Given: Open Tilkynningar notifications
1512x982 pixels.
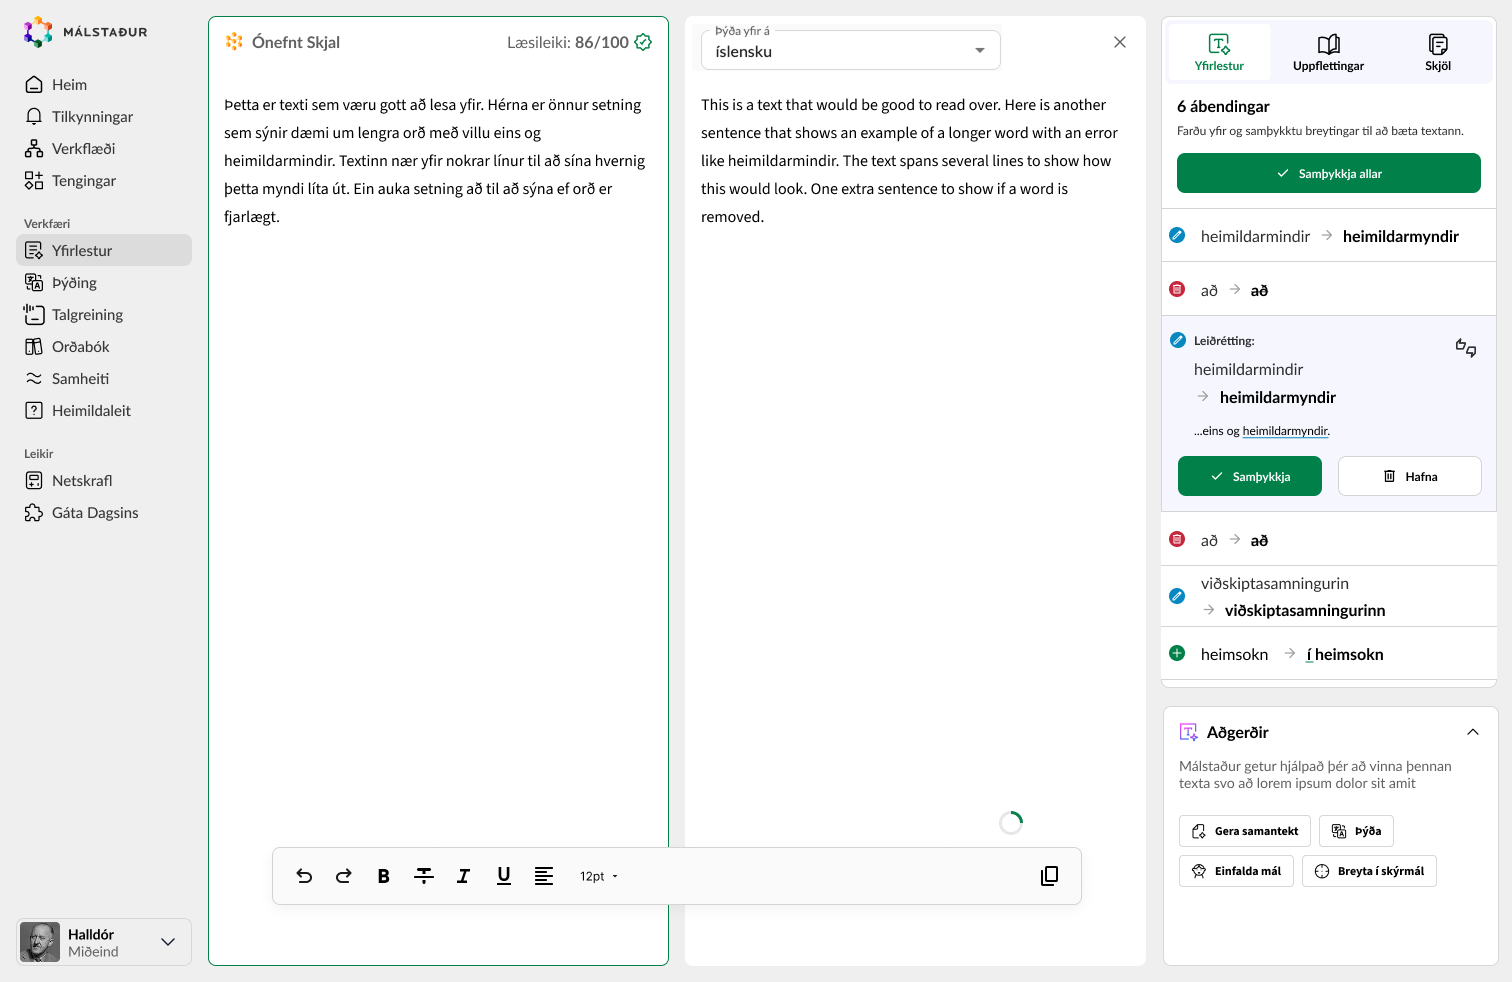Looking at the screenshot, I should (x=104, y=116).
